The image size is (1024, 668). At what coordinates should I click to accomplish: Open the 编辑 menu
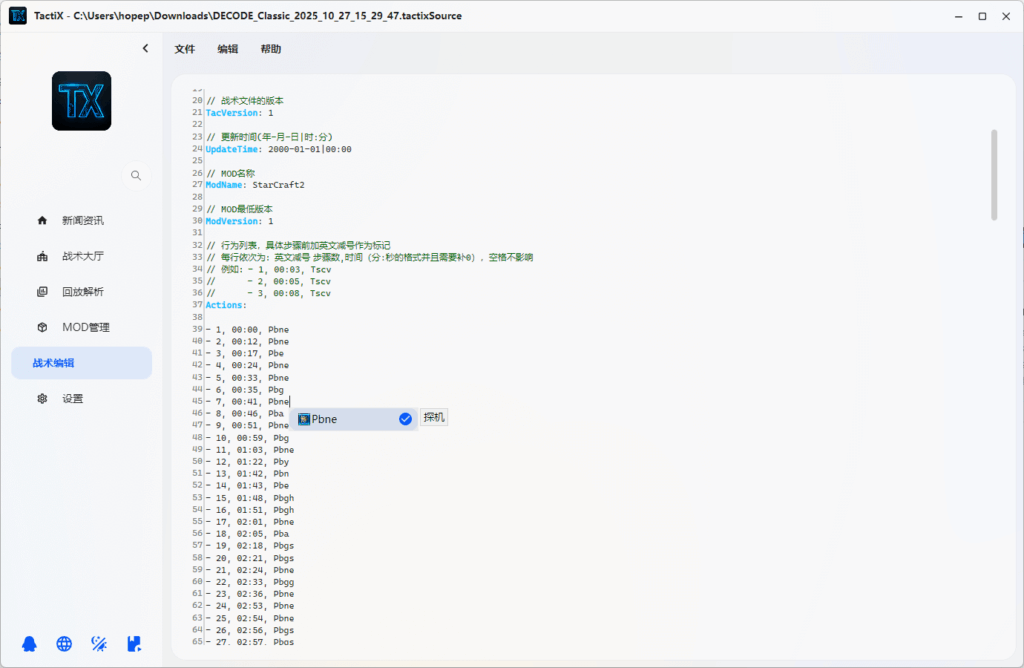(228, 49)
